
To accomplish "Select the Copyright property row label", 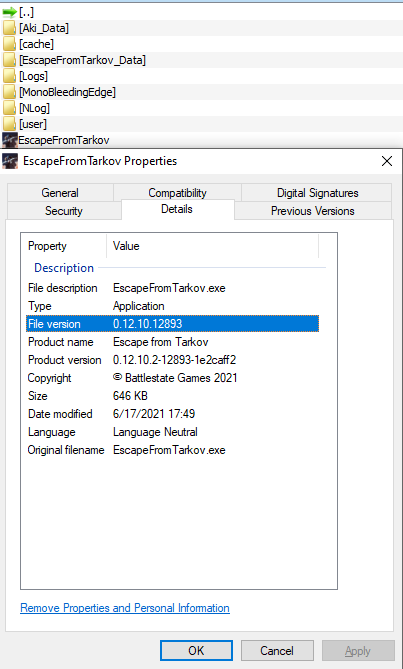I will (49, 378).
